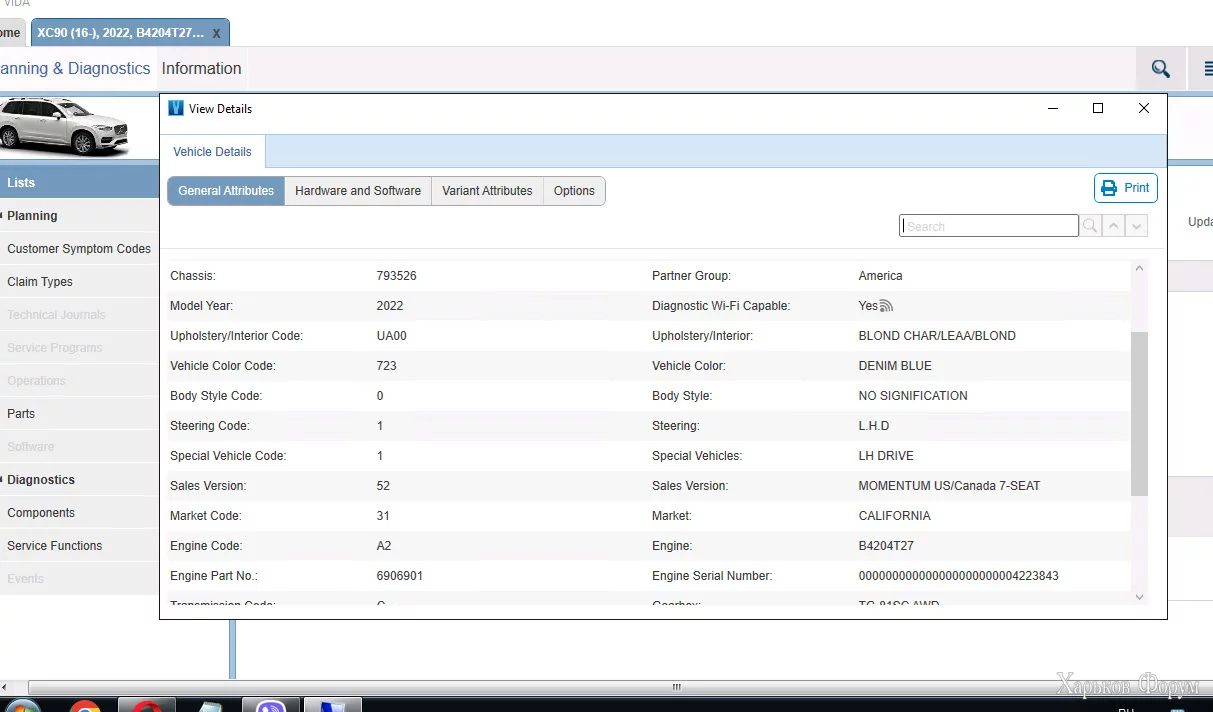Switch to Hardware and Software tab
The width and height of the screenshot is (1213, 712).
point(357,191)
